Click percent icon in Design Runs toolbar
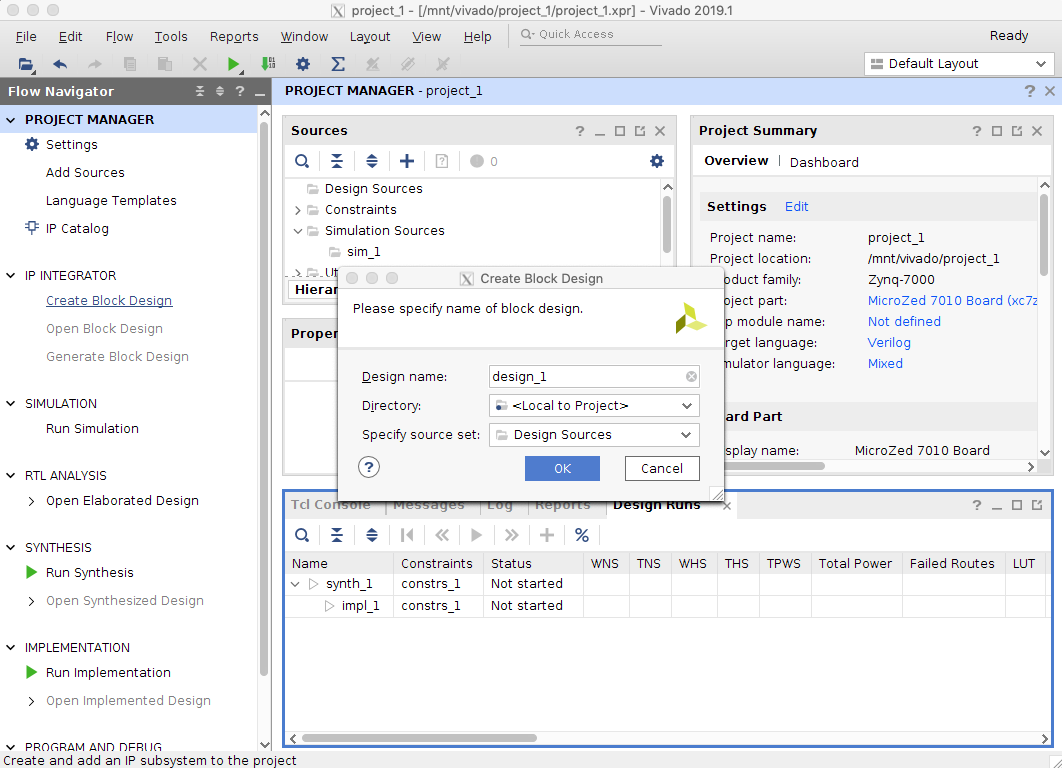 582,536
